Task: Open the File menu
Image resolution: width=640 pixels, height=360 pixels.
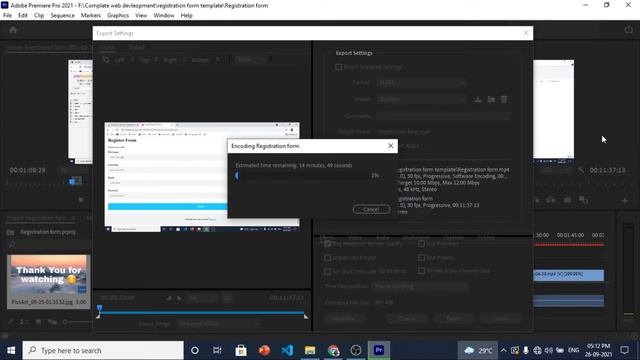Action: [7, 16]
